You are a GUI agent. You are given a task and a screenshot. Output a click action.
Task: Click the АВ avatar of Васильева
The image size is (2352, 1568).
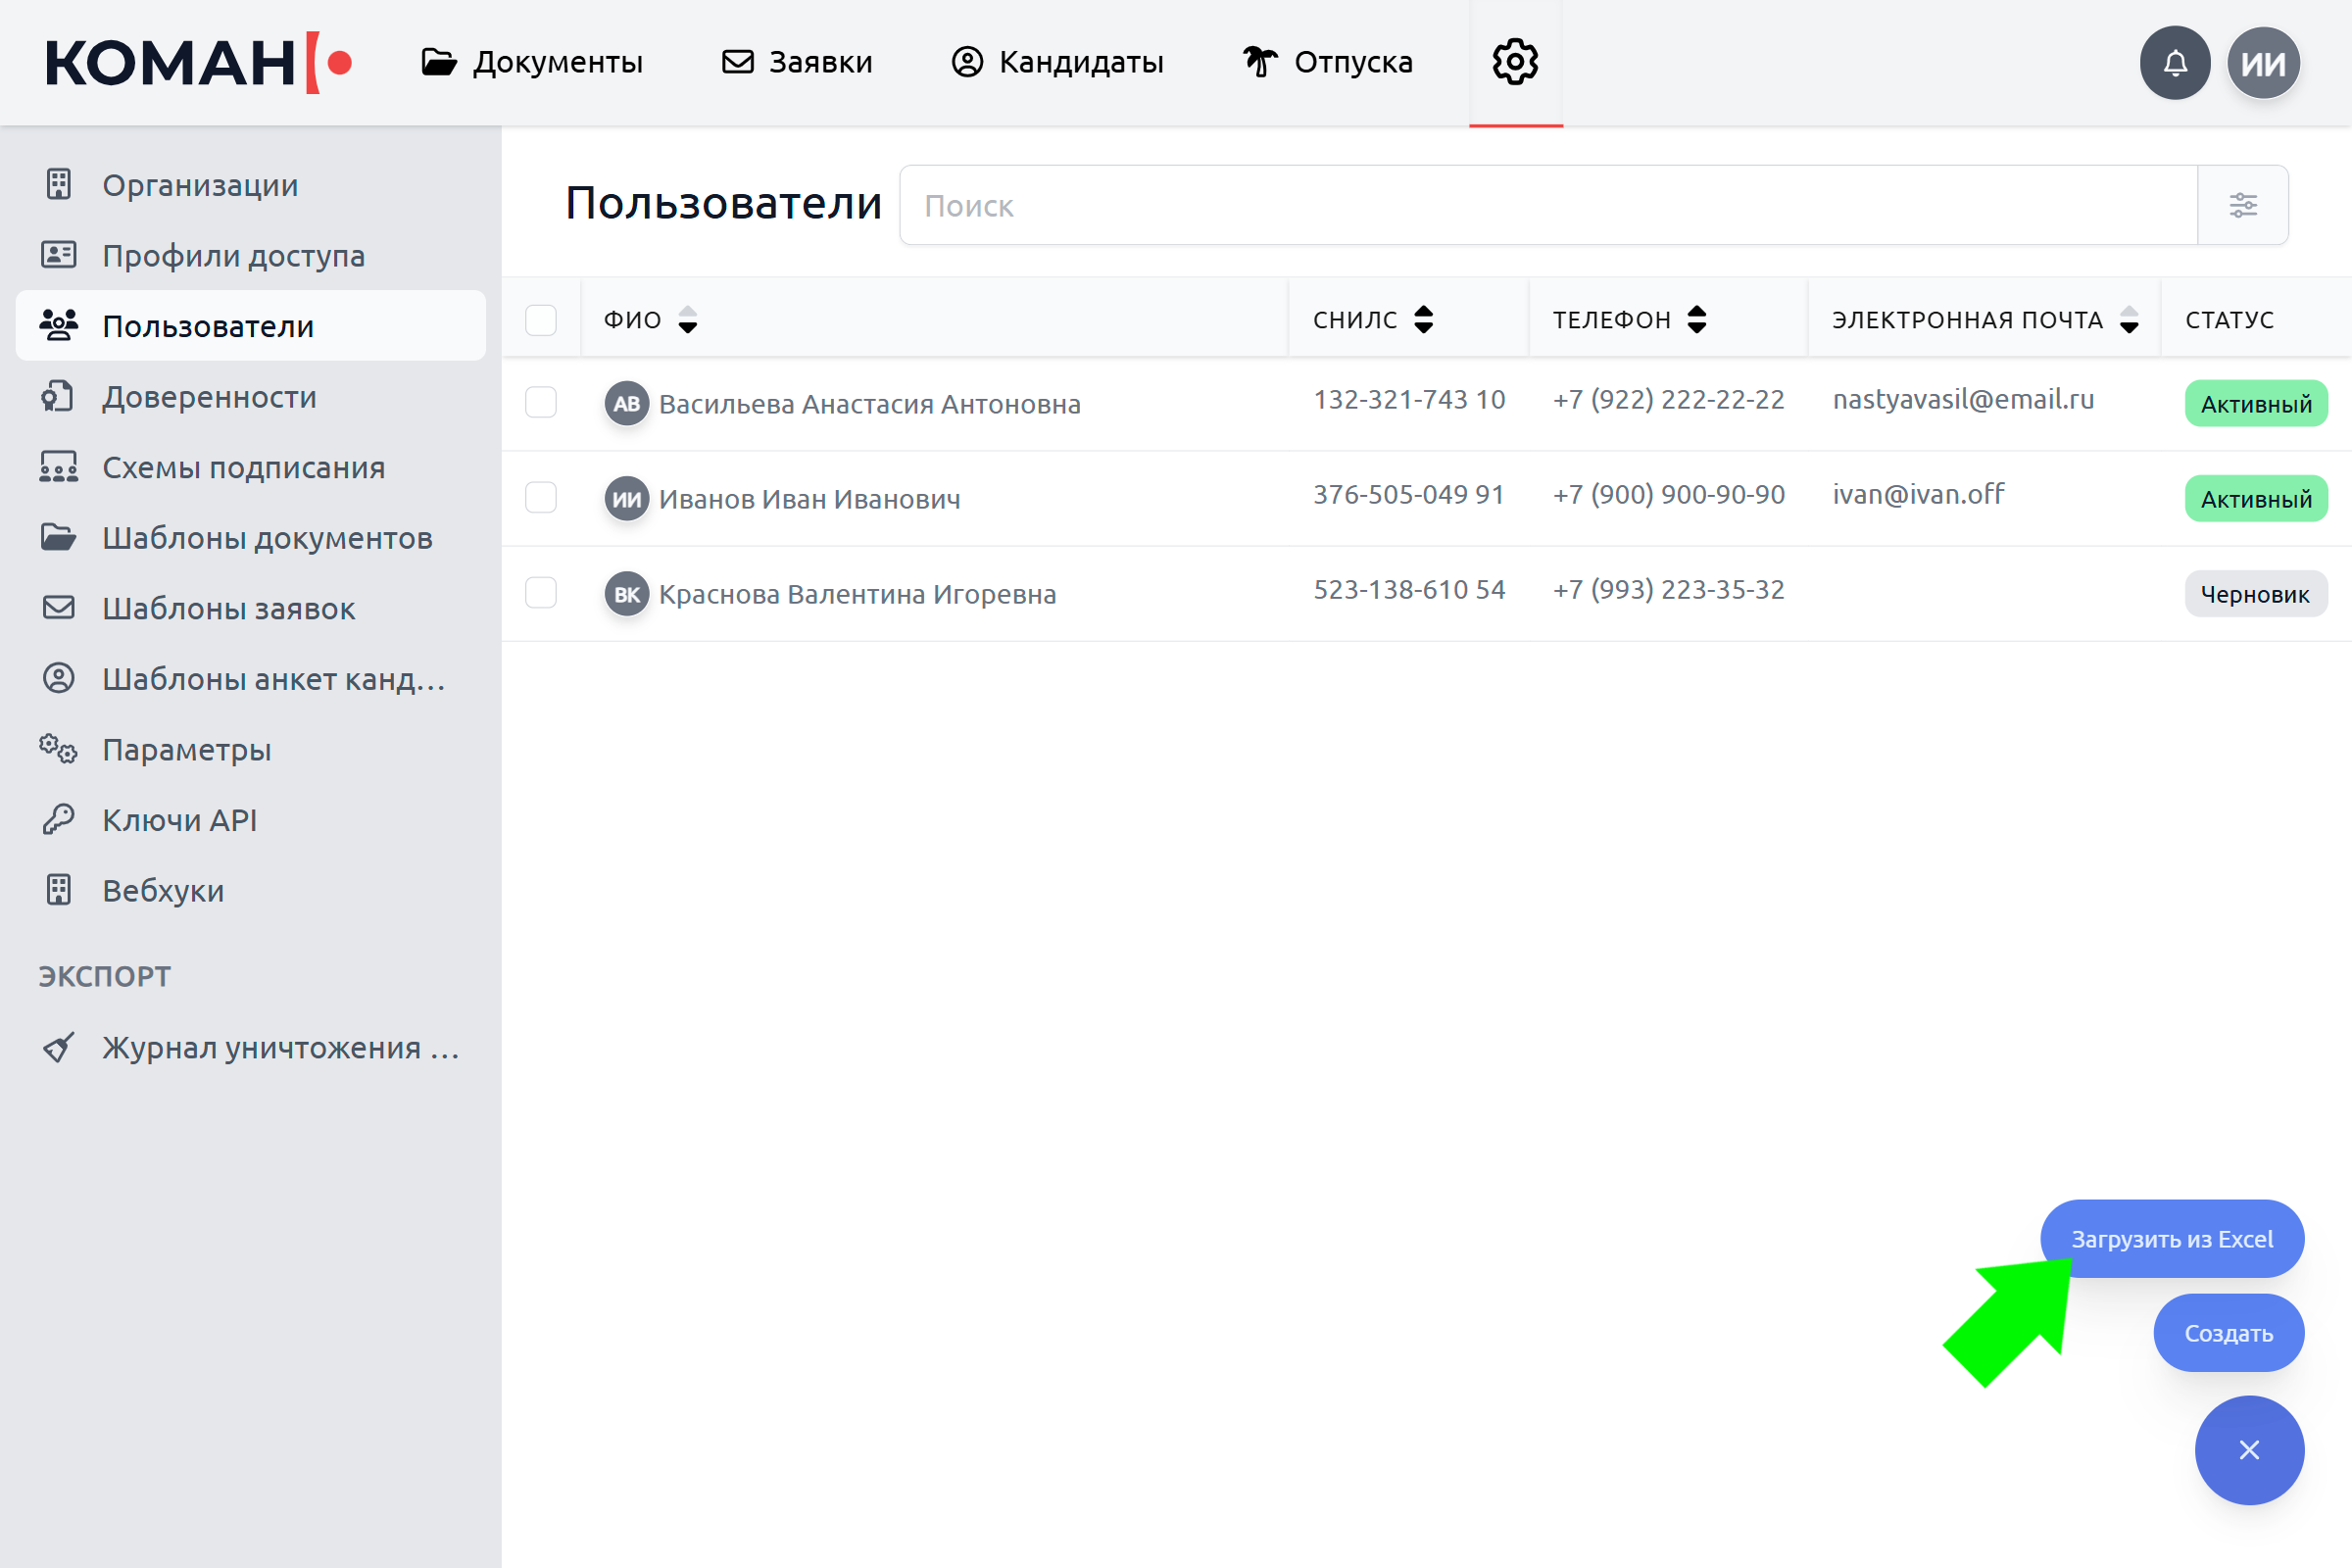pos(627,403)
